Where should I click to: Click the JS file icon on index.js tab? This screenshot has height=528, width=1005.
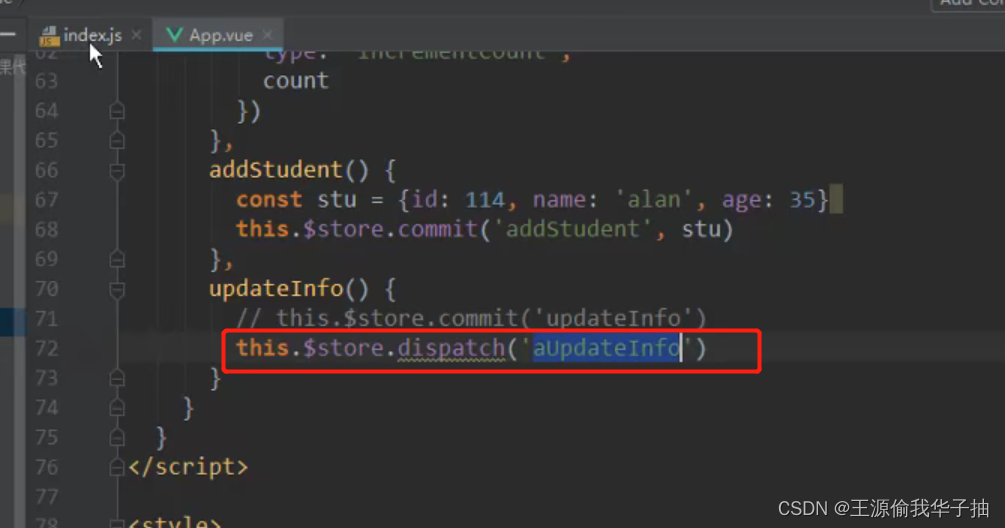[49, 36]
